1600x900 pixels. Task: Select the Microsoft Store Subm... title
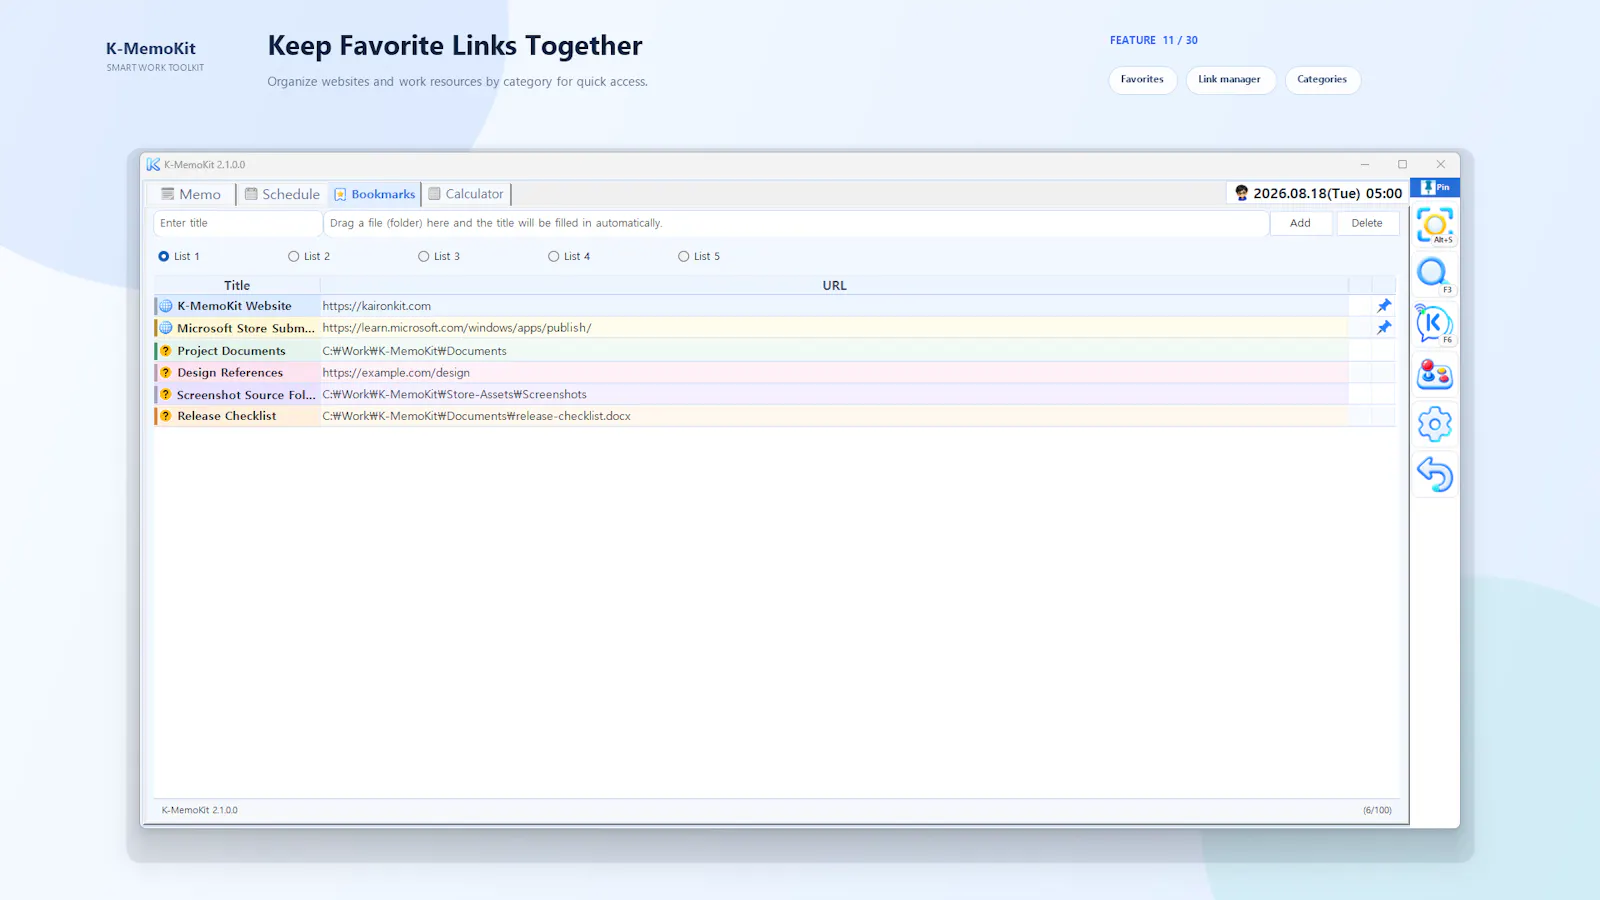(246, 328)
